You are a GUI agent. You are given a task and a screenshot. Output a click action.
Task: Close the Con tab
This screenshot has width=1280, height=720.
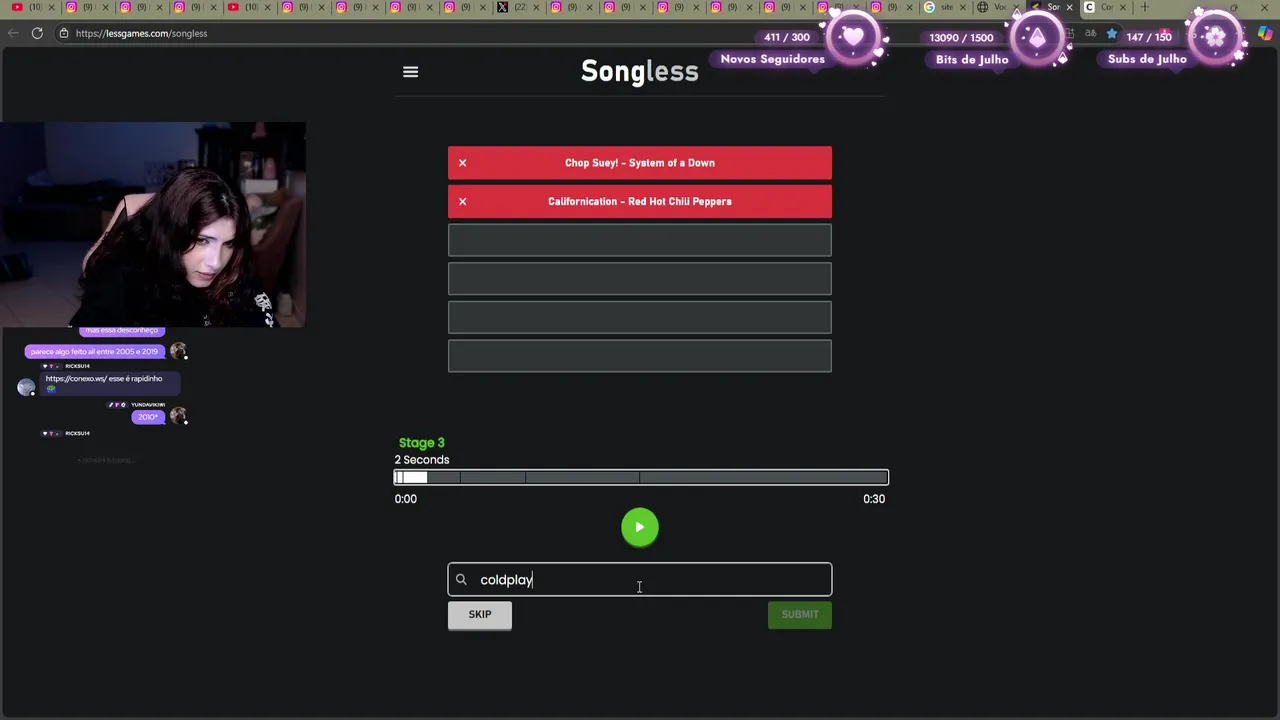1122,7
